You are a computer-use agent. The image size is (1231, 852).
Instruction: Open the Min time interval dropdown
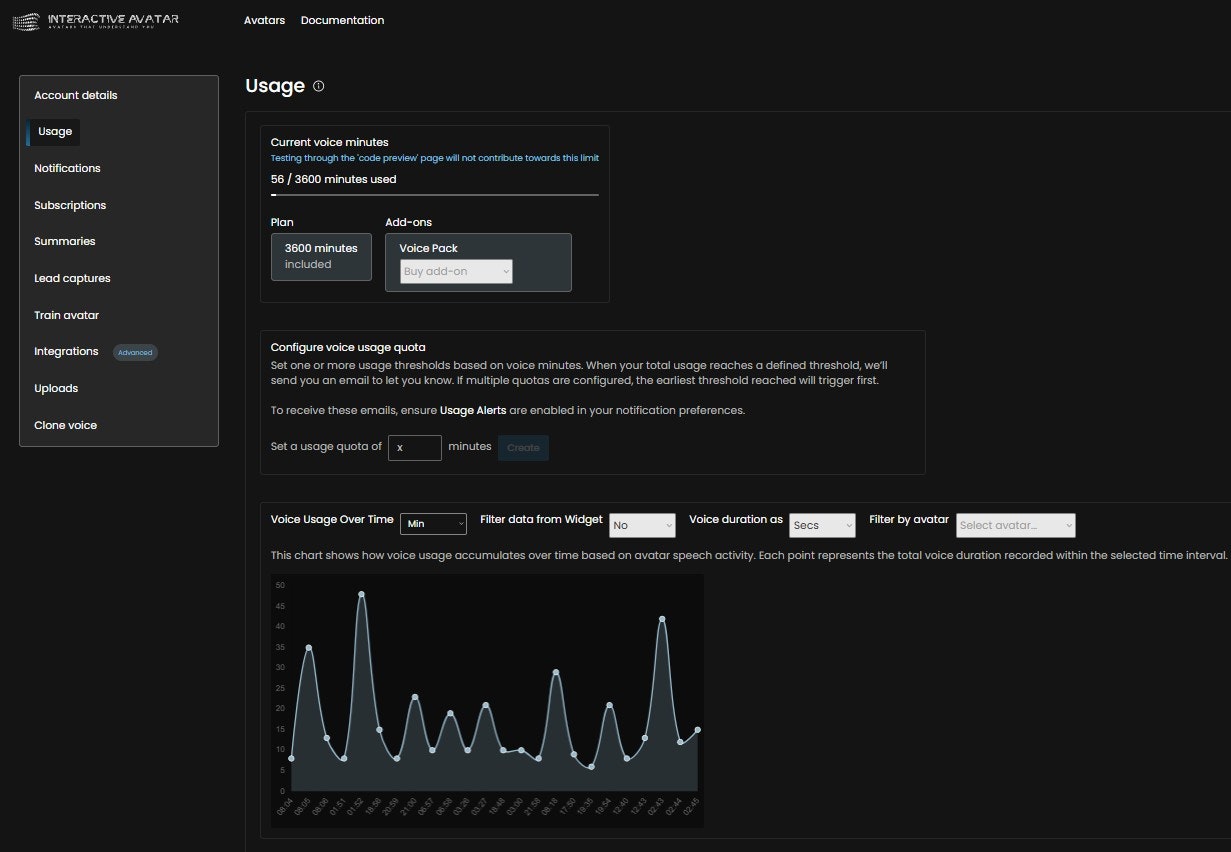433,524
